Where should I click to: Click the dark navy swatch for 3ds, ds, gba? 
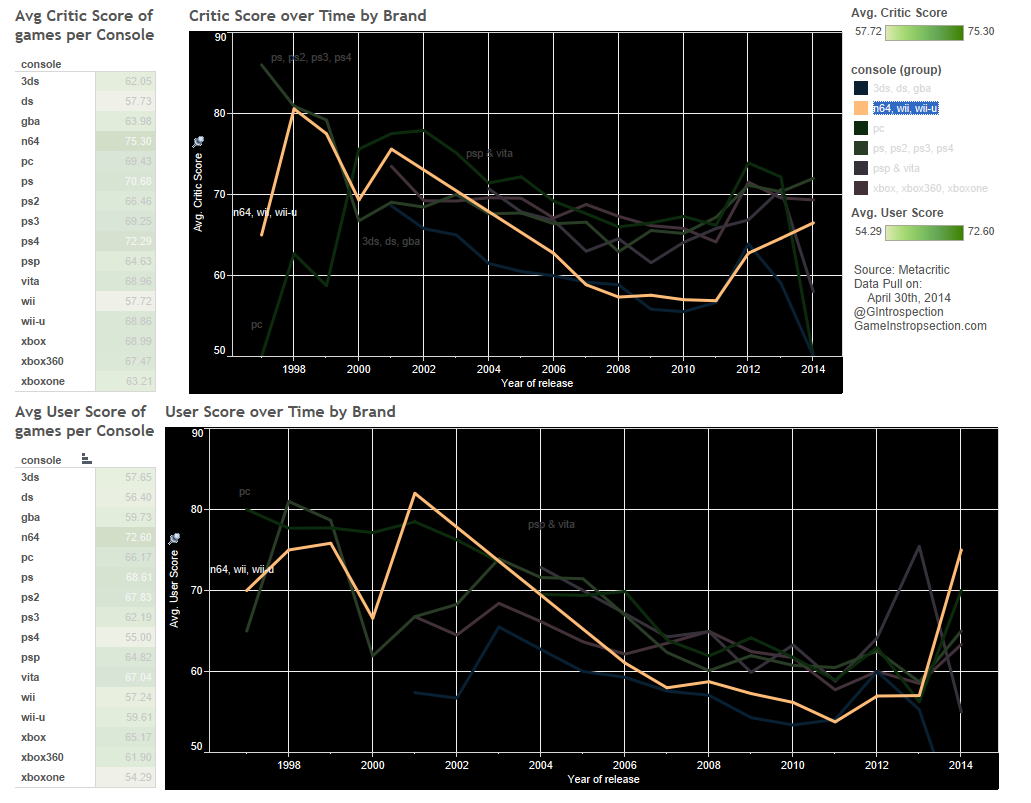(860, 88)
